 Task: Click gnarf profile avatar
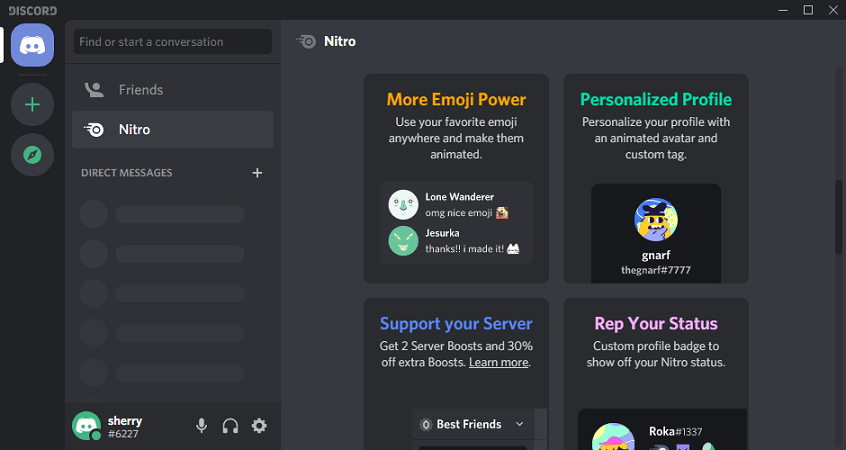point(656,220)
